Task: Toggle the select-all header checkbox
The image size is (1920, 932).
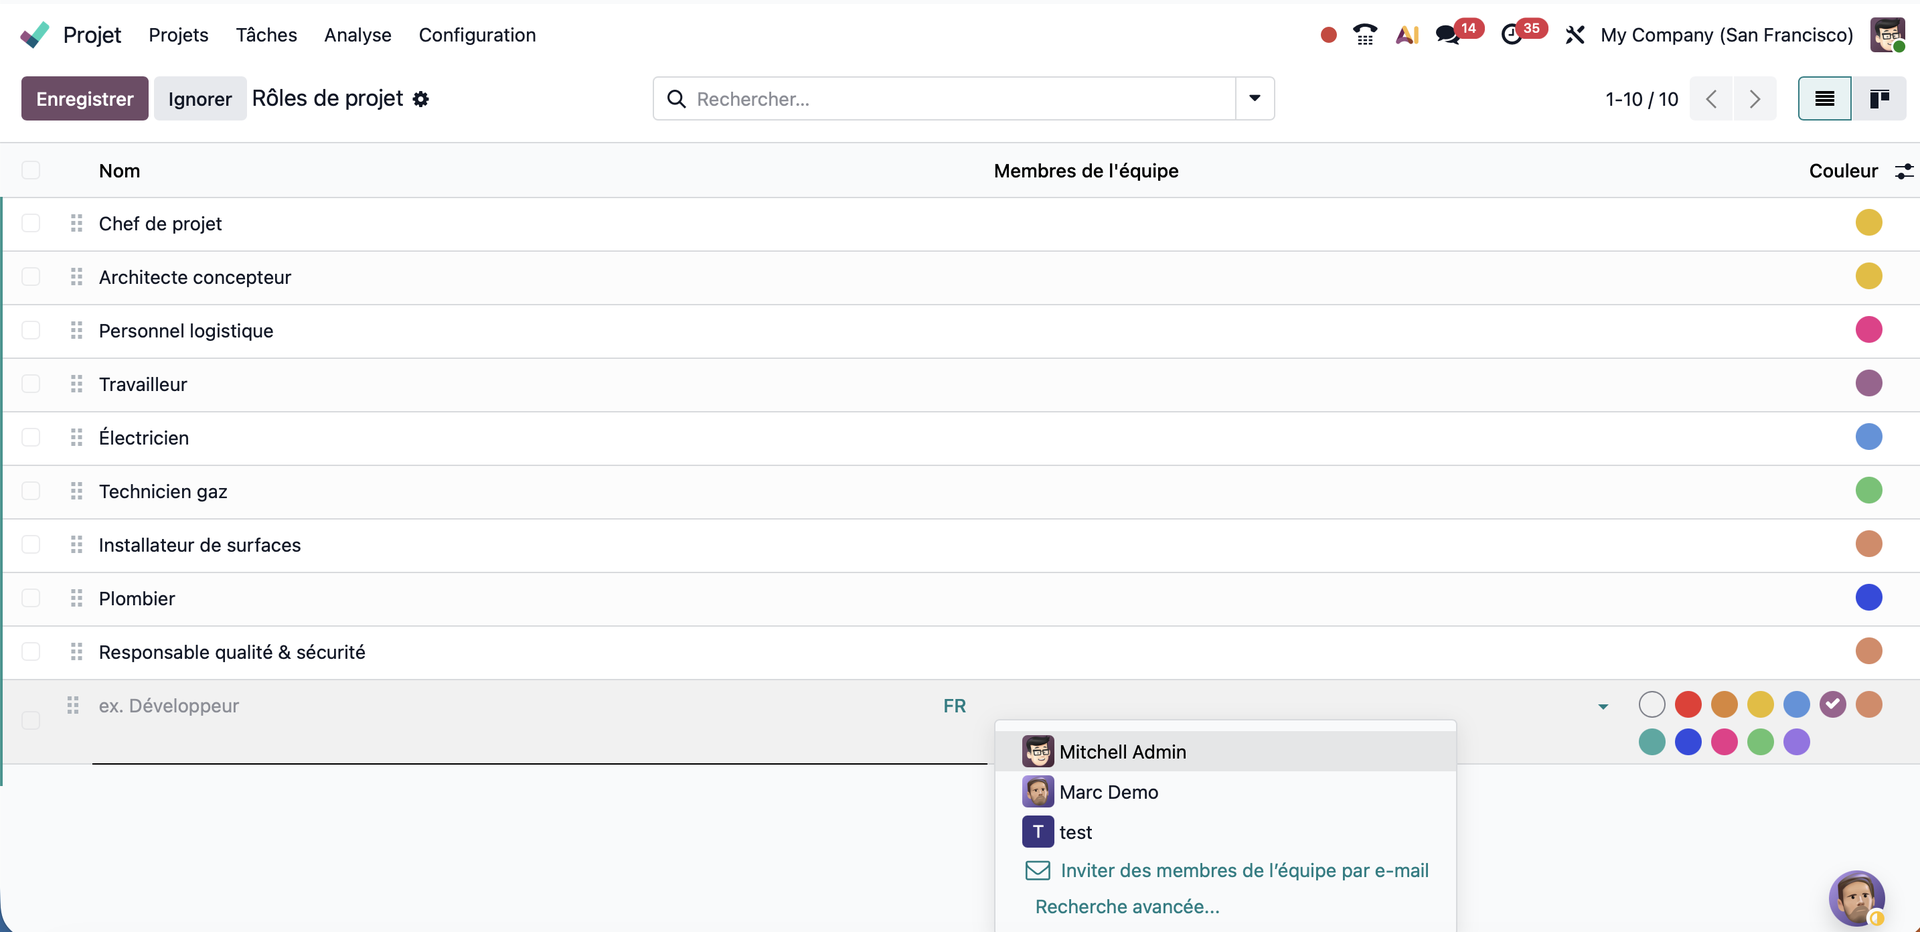Action: [x=31, y=170]
